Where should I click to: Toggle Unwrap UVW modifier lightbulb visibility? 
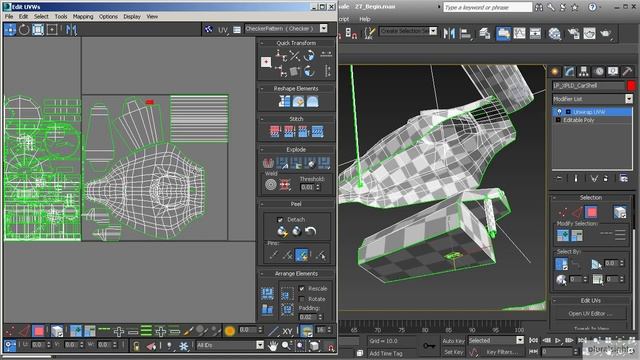coord(560,112)
